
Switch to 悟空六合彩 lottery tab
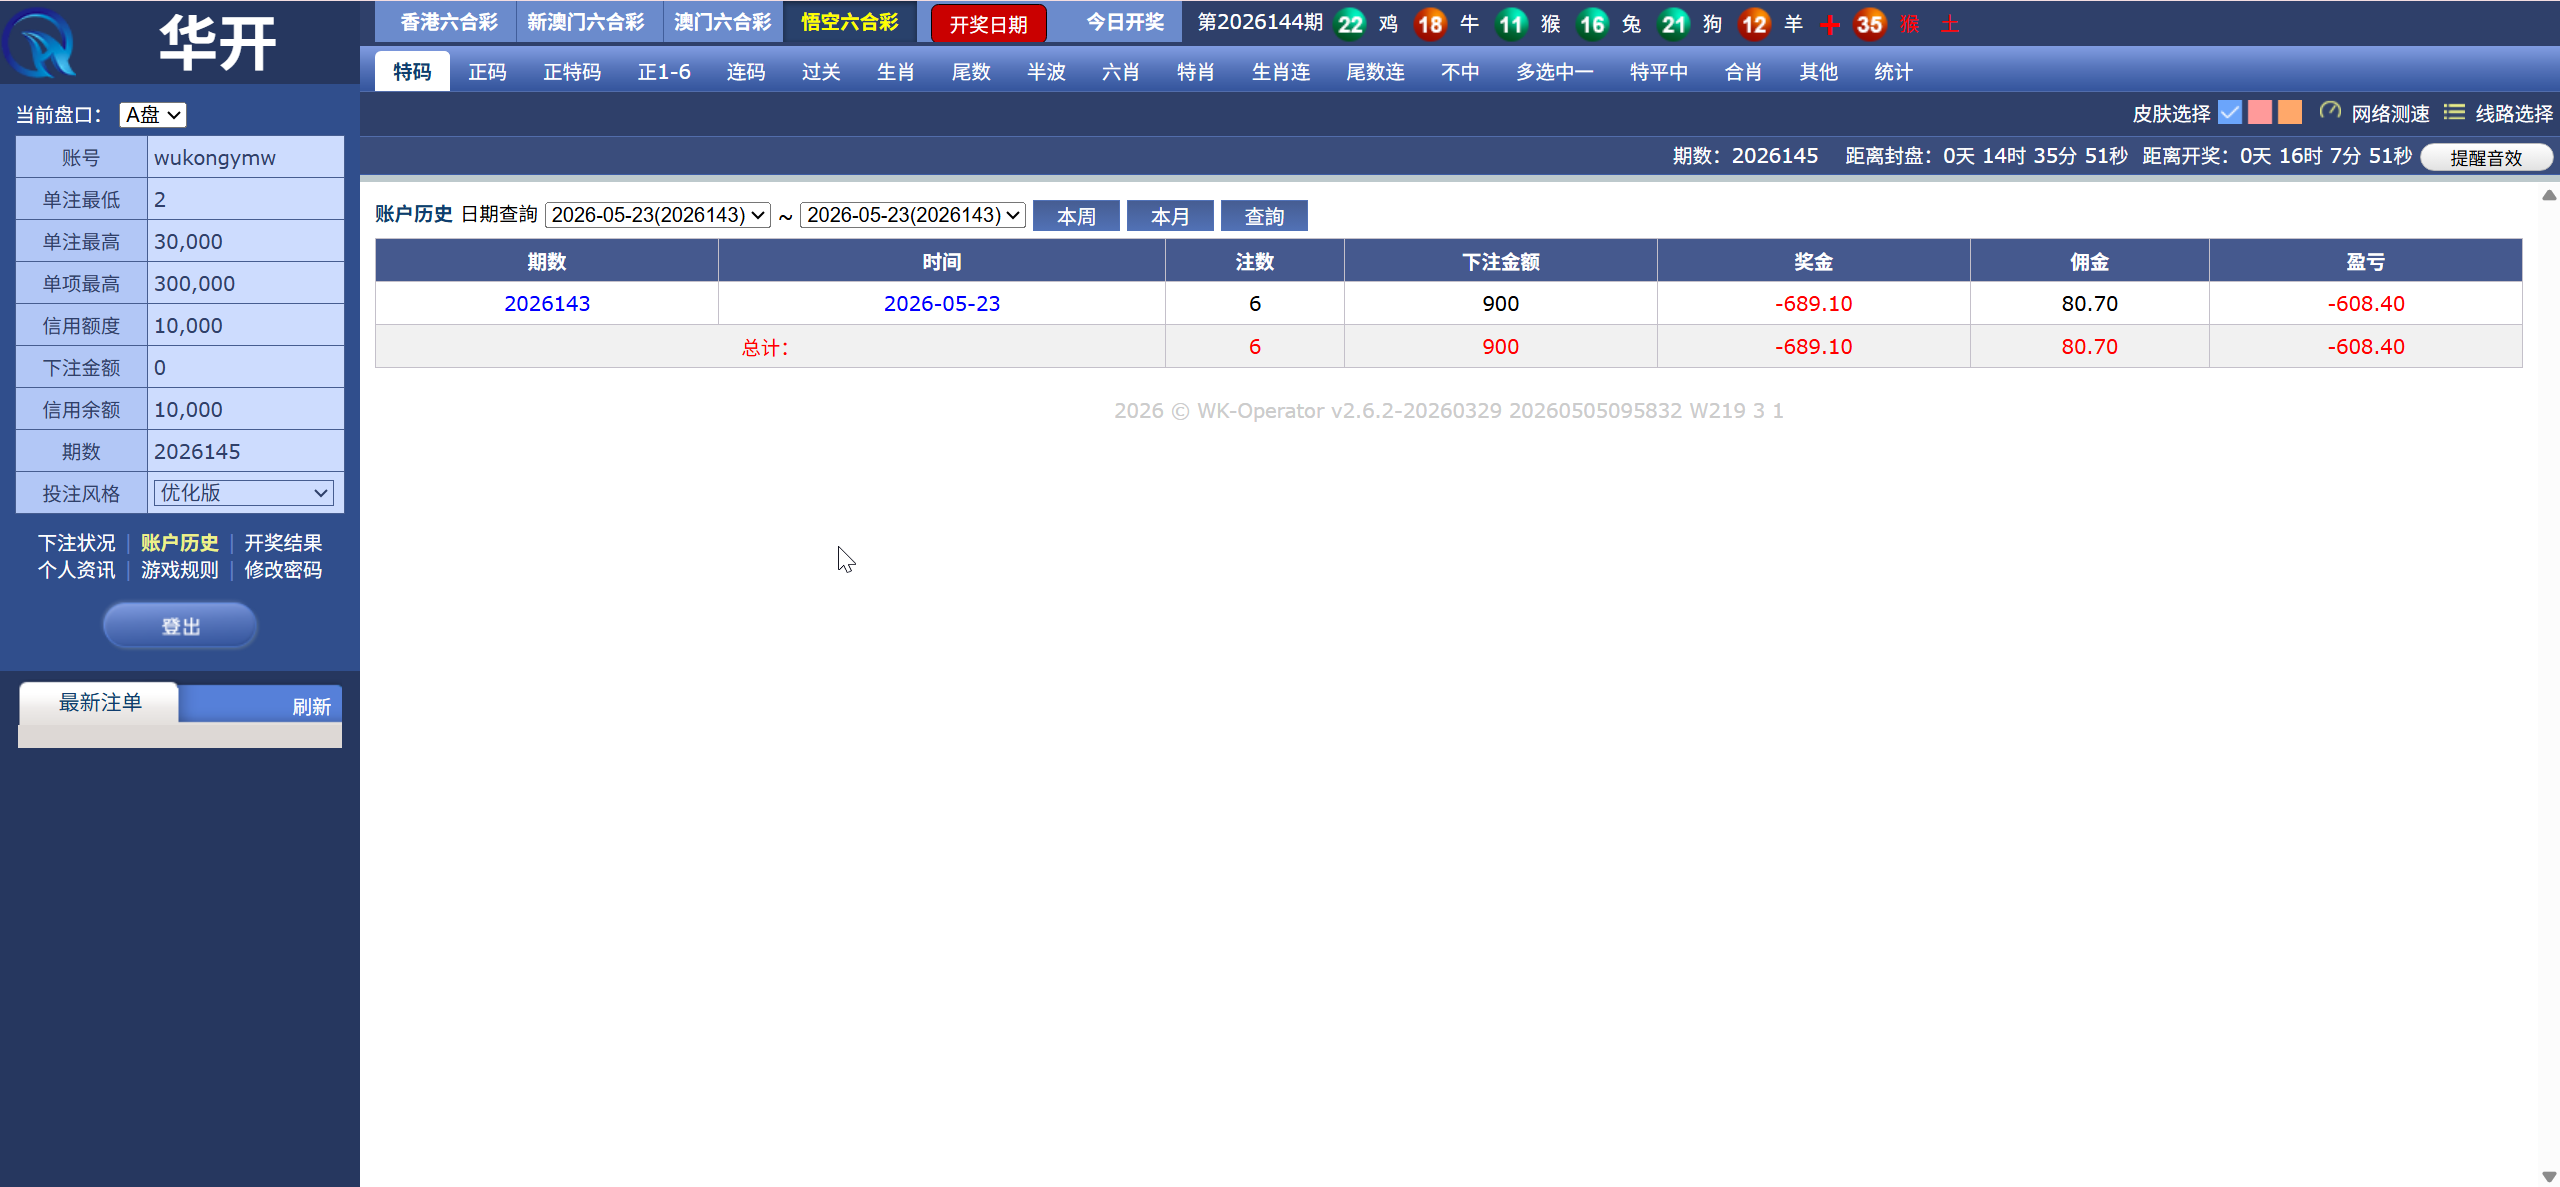[850, 22]
